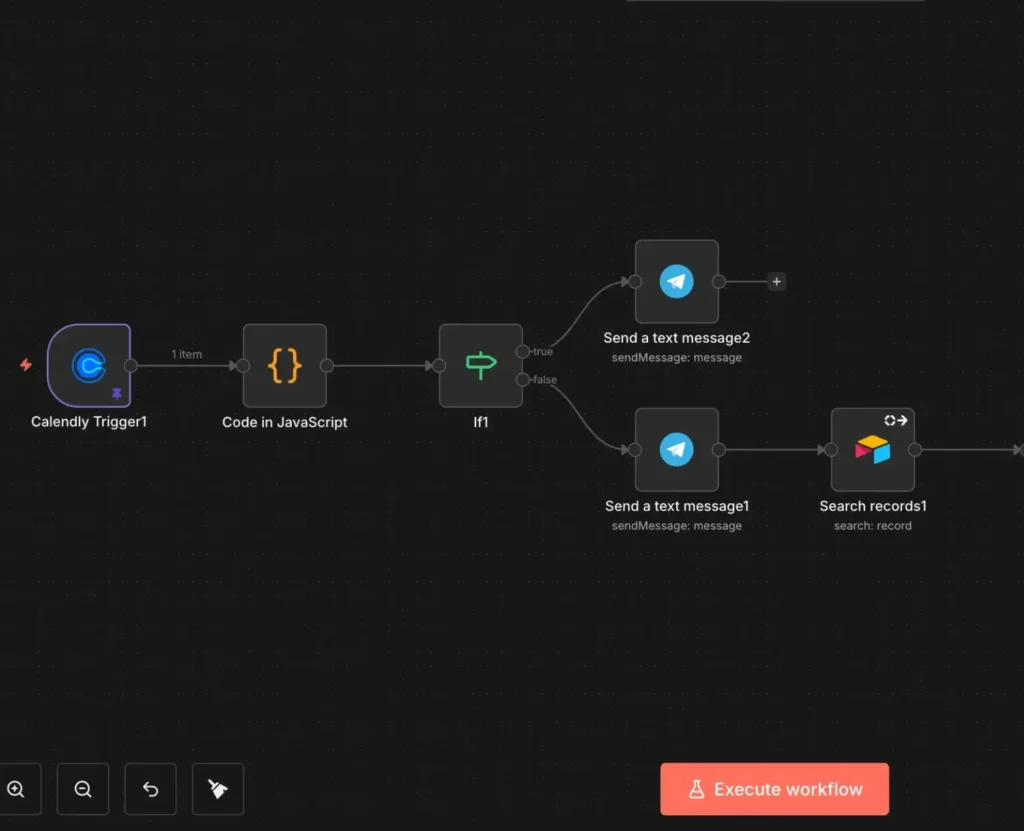Open the Code in JavaScript node
This screenshot has width=1024, height=831.
click(285, 366)
